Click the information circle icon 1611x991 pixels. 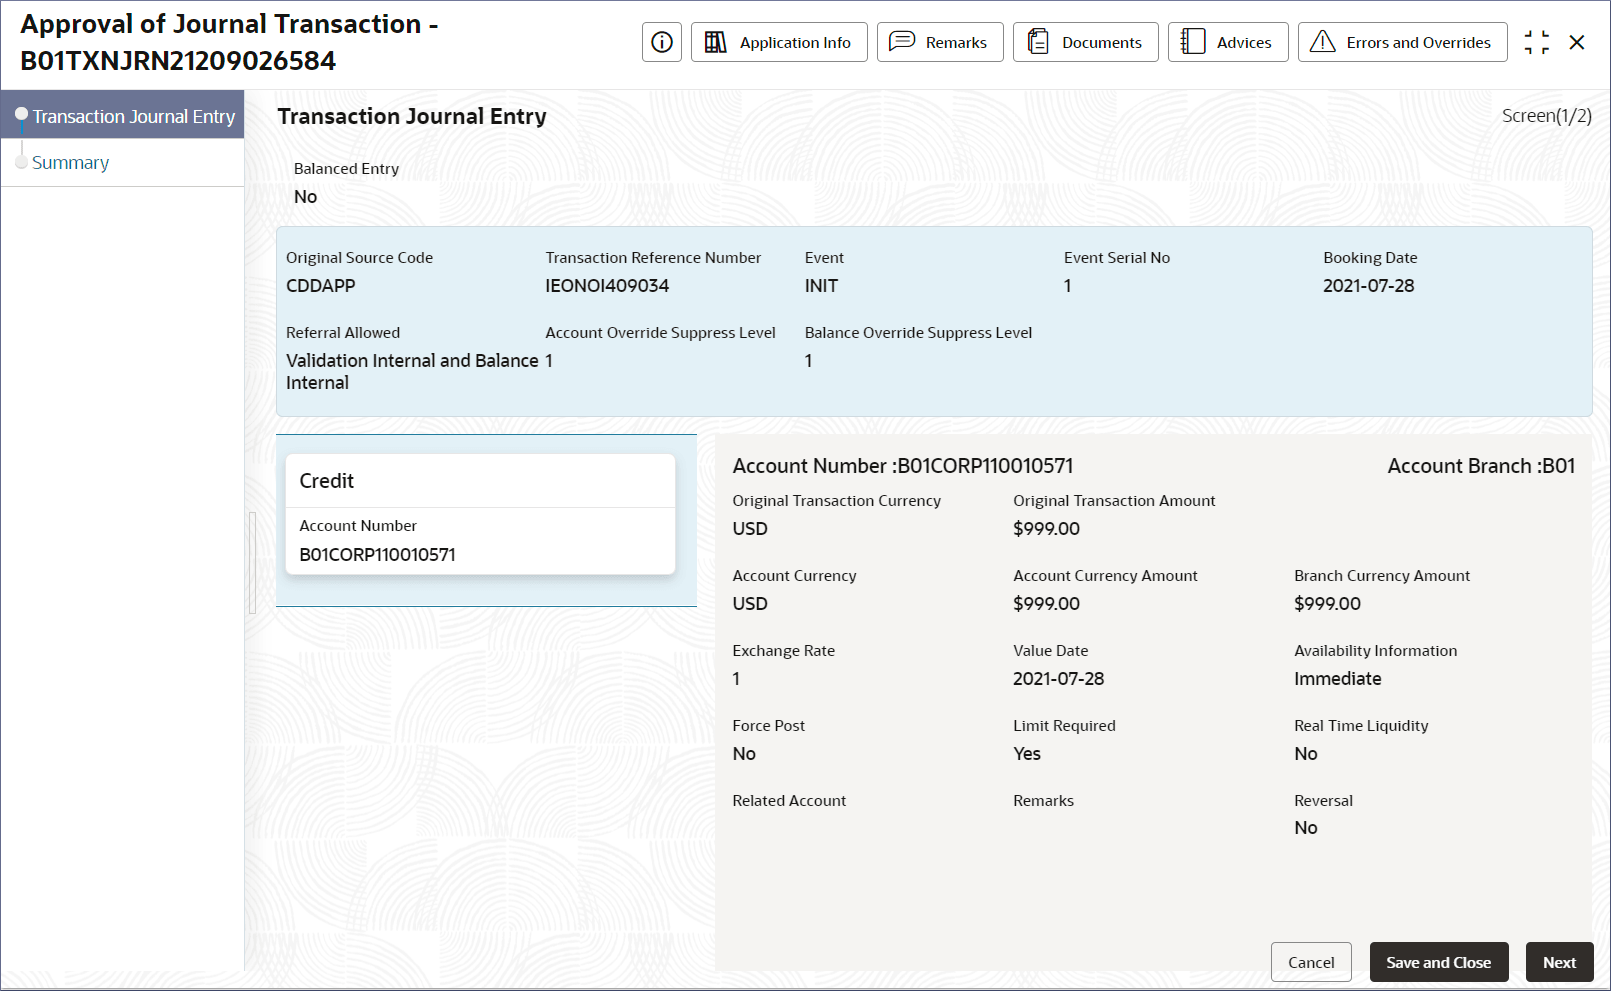click(x=661, y=42)
